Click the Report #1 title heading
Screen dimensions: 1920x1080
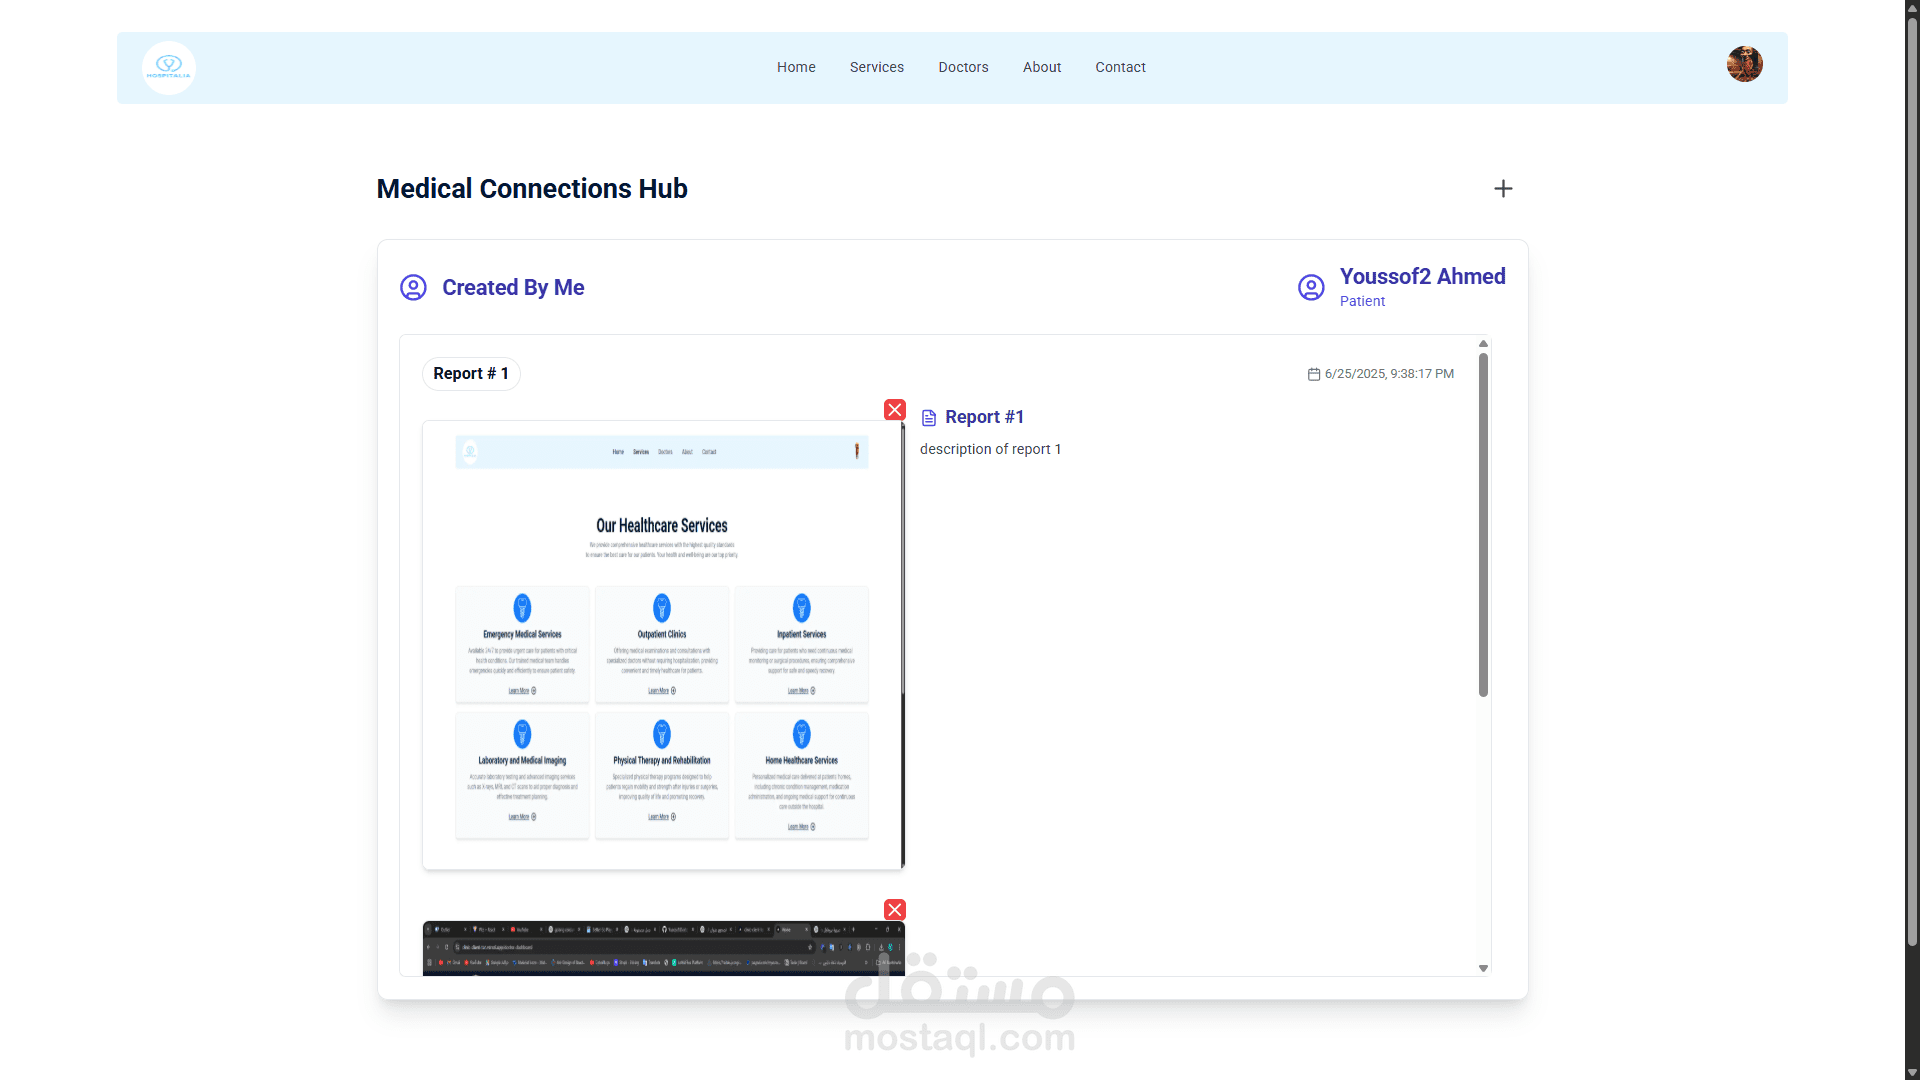(984, 417)
